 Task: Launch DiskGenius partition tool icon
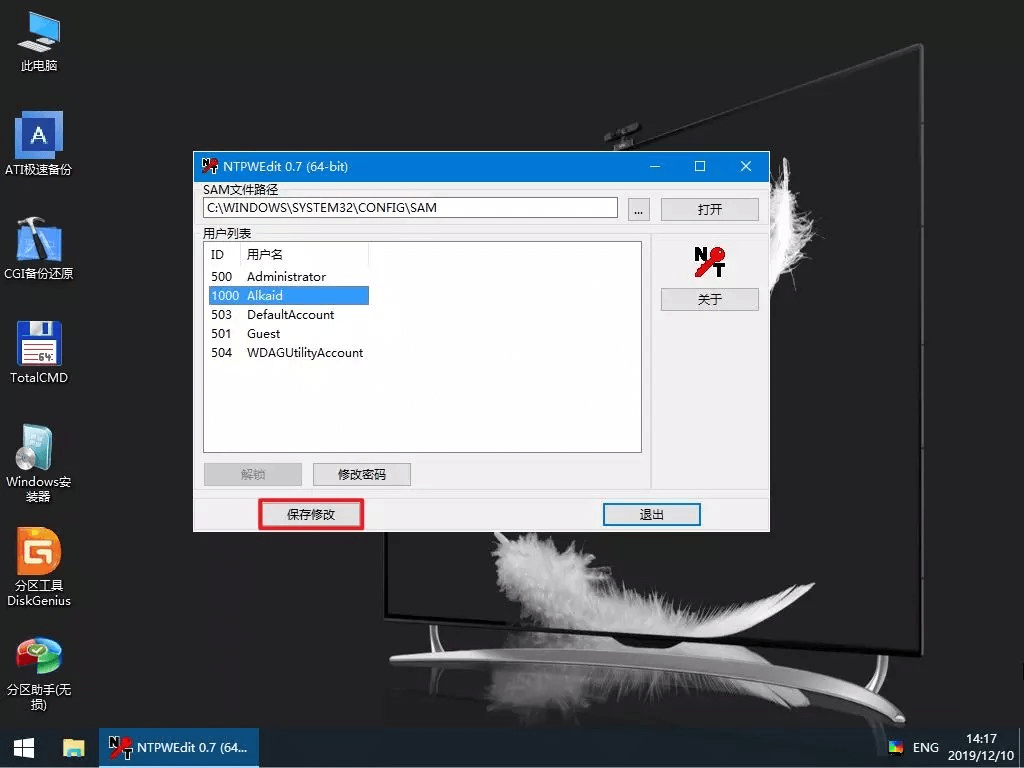38,552
